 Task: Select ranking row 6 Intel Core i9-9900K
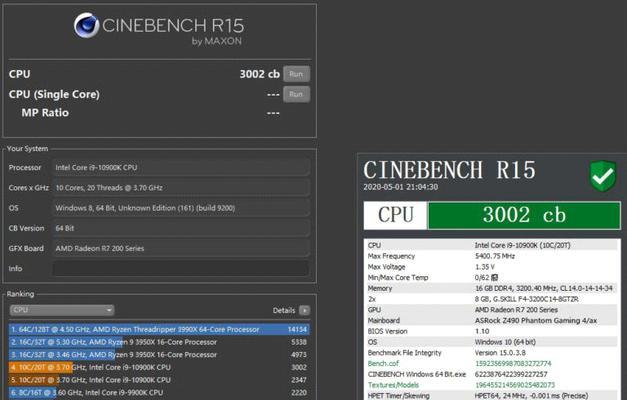point(159,392)
